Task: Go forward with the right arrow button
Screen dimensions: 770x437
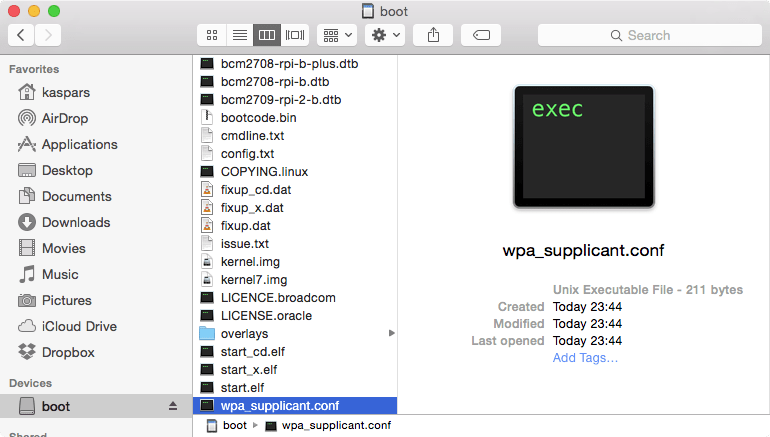Action: point(48,35)
